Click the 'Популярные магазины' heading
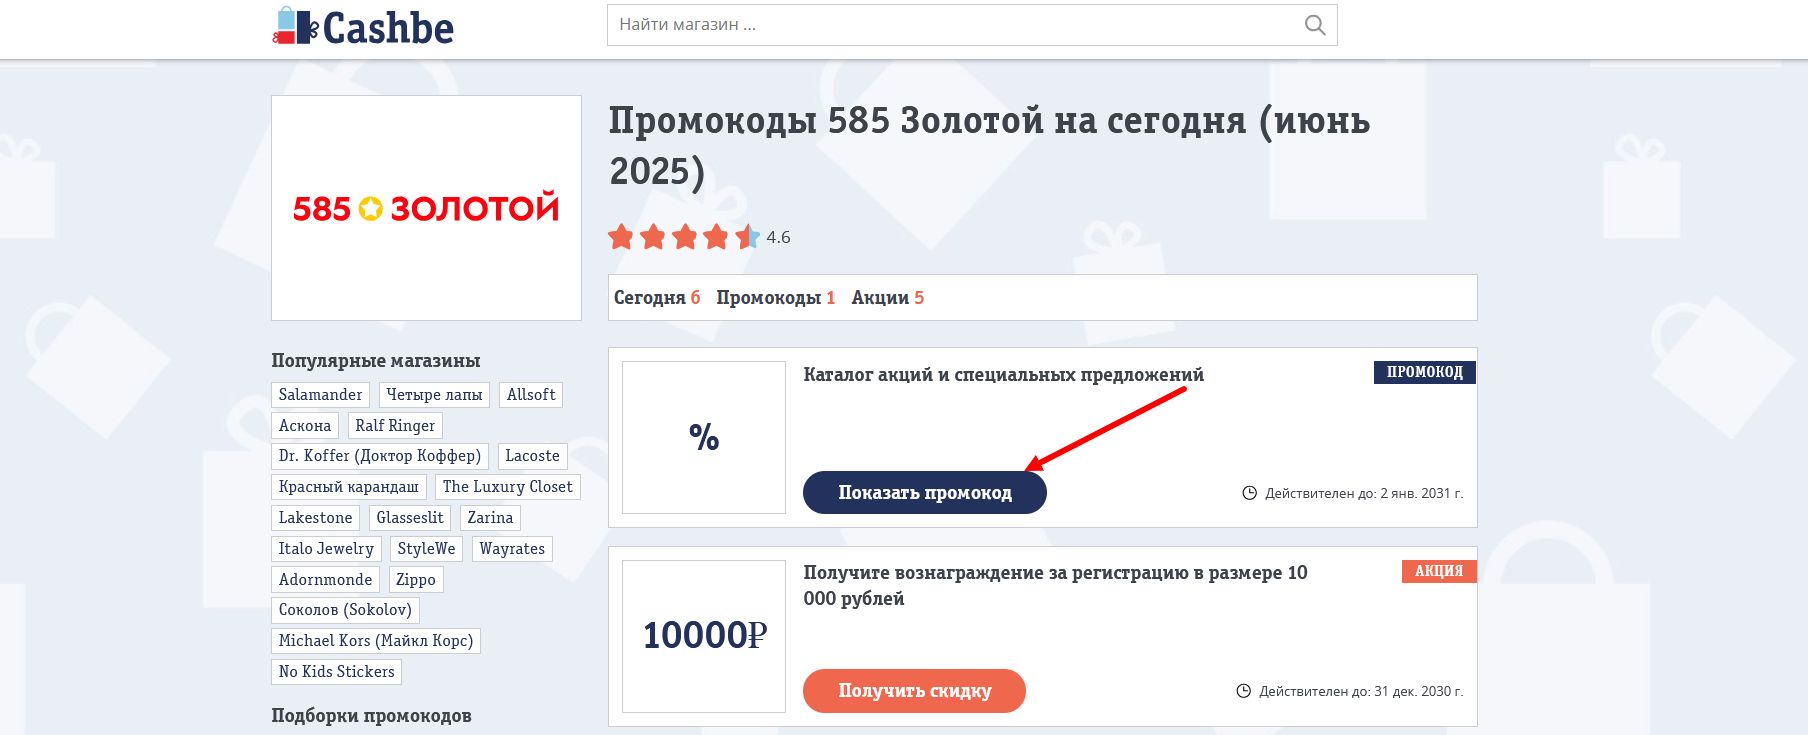1808x735 pixels. point(376,361)
